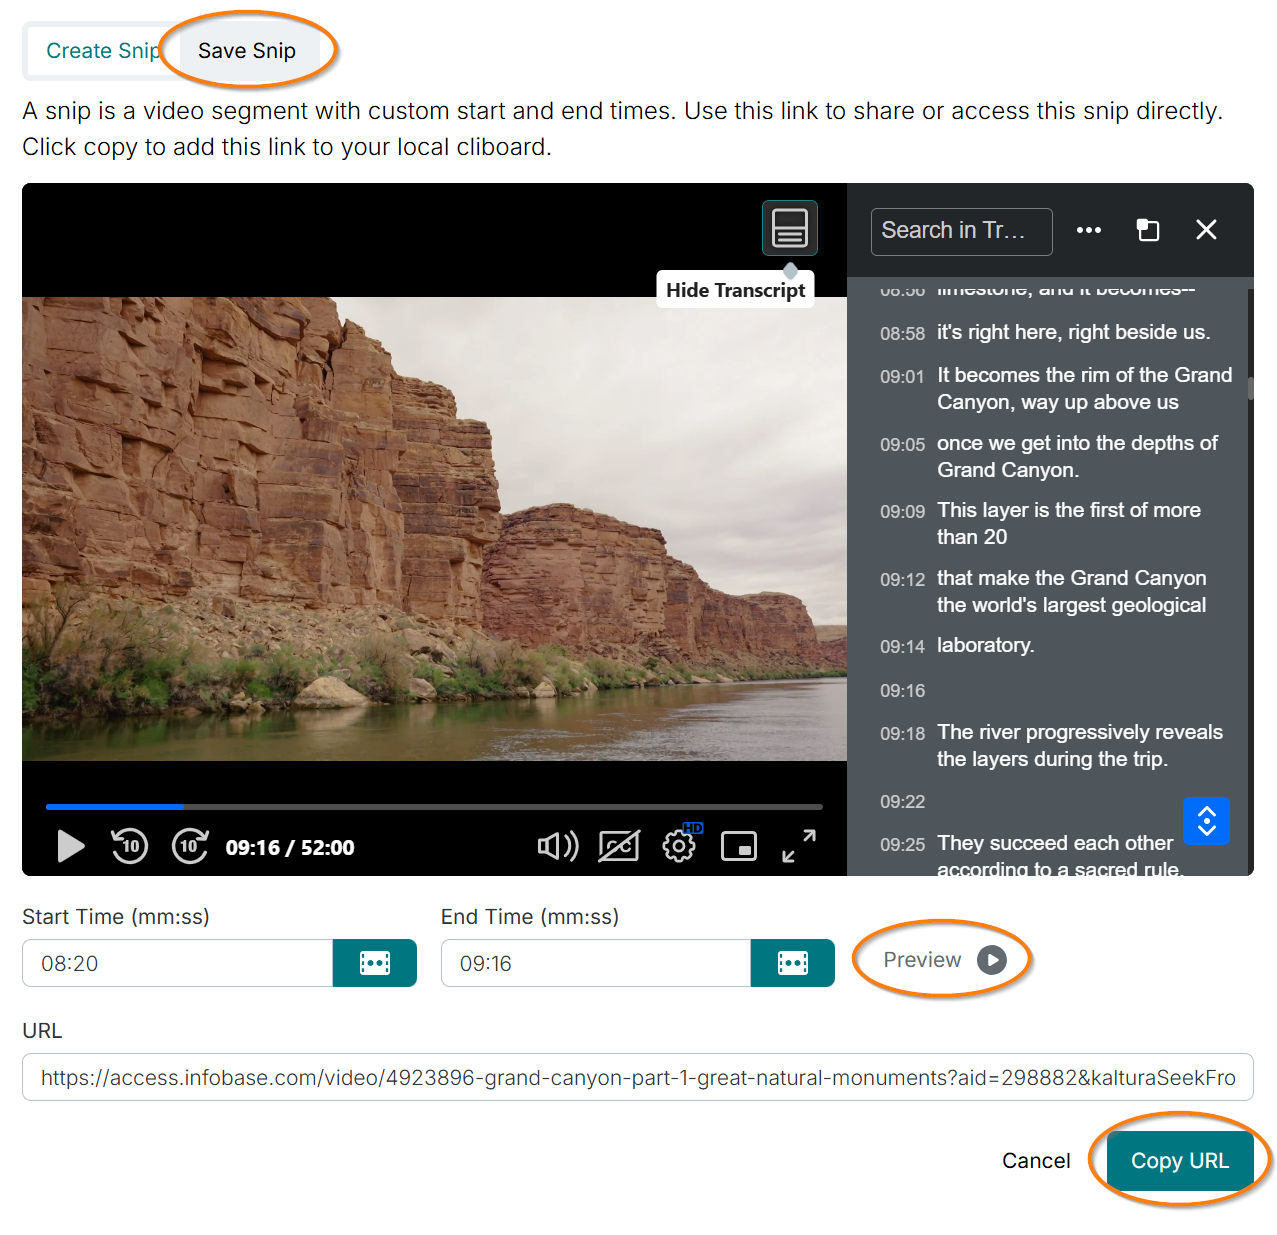Open the HD quality settings gear
Viewport: 1277px width, 1235px height.
[x=680, y=845]
